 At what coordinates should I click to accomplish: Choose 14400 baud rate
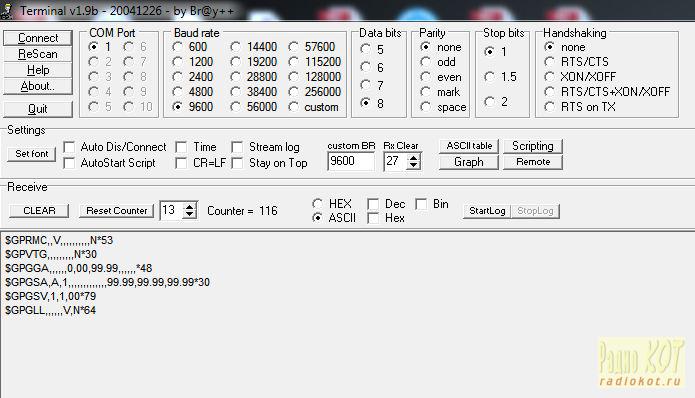235,47
